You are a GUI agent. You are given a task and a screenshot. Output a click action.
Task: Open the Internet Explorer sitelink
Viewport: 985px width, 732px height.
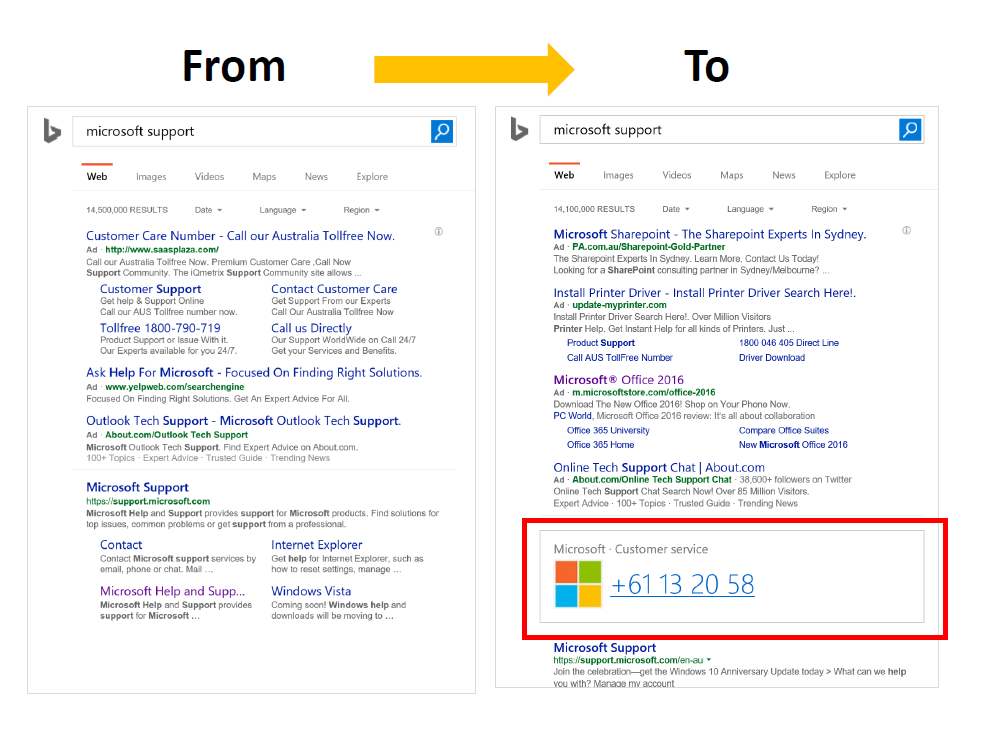[x=317, y=545]
